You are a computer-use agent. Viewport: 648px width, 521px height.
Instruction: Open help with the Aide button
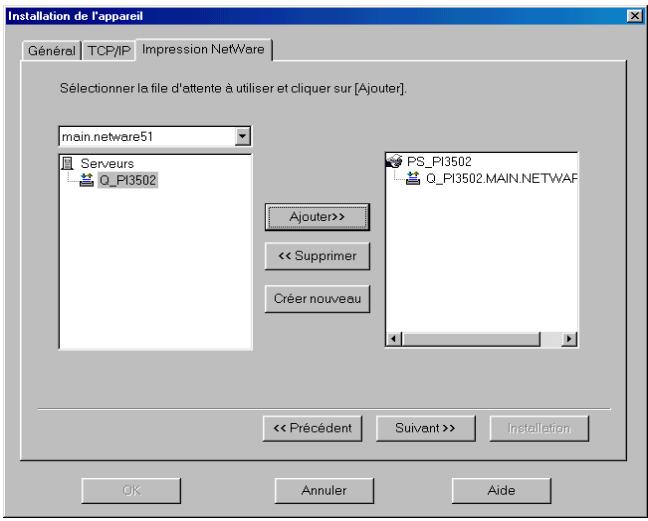[x=501, y=491]
